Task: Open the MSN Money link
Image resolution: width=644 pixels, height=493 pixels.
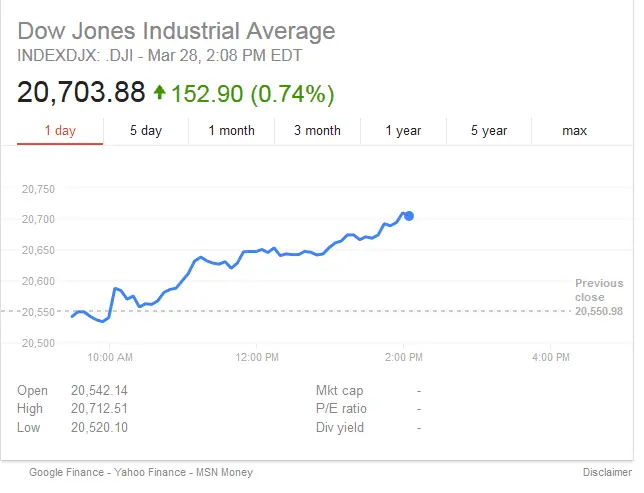Action: point(222,472)
